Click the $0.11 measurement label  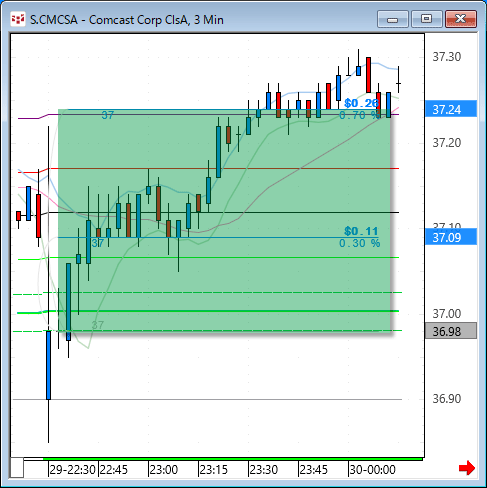click(x=361, y=231)
